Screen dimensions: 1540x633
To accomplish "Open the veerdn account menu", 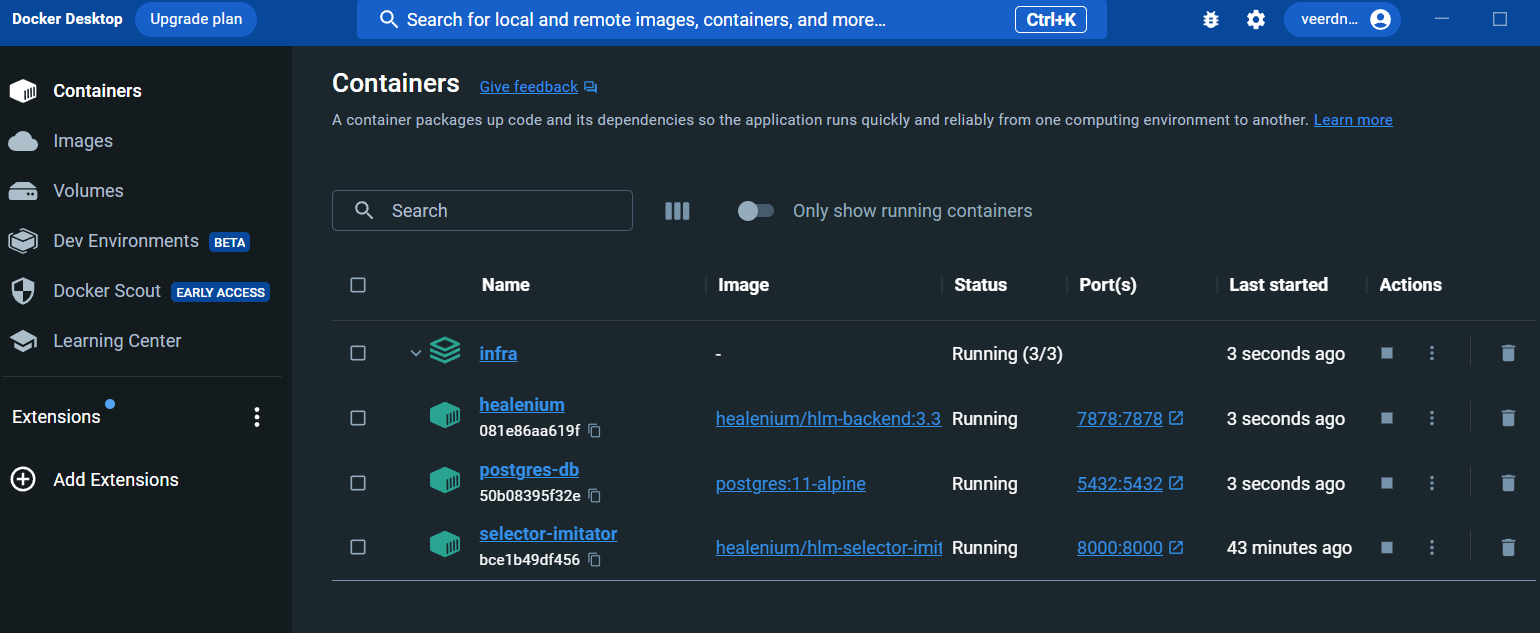I will [x=1342, y=19].
